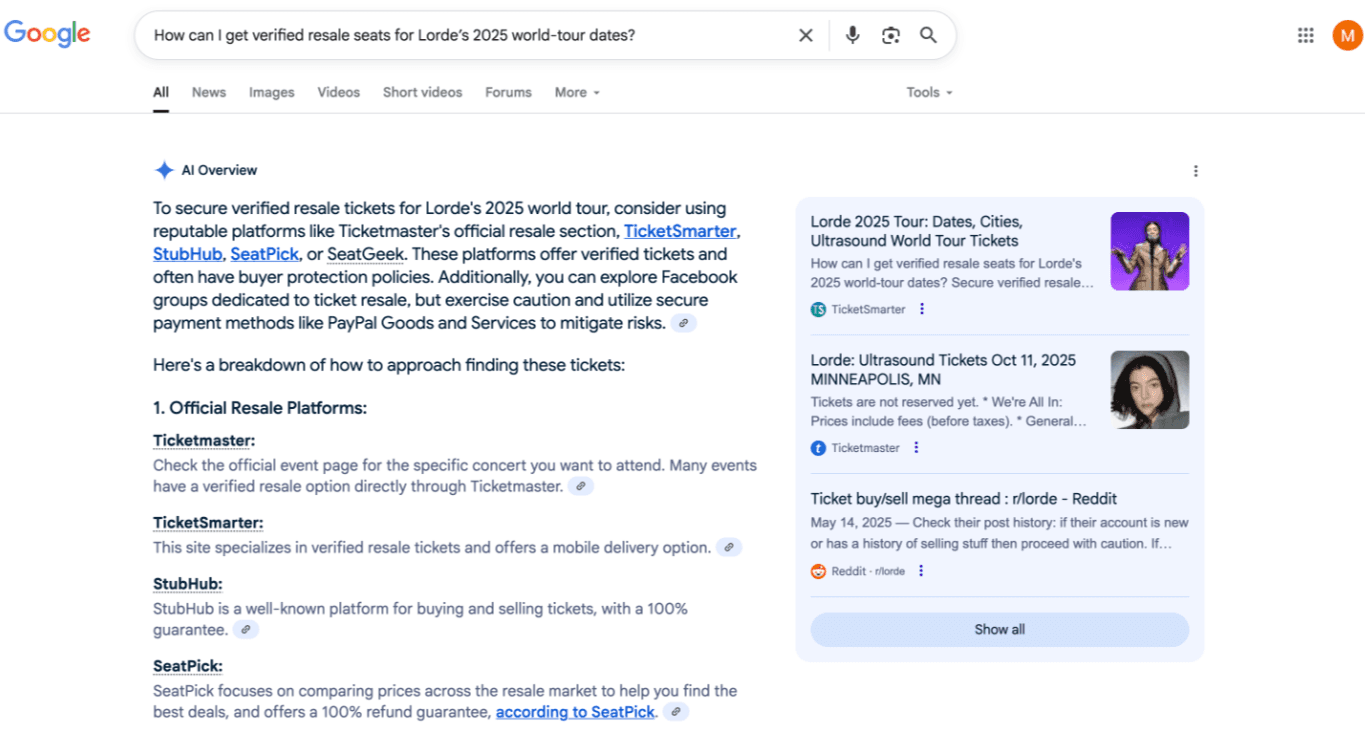Click source link chip in StubHub section
The height and width of the screenshot is (732, 1365).
point(246,629)
